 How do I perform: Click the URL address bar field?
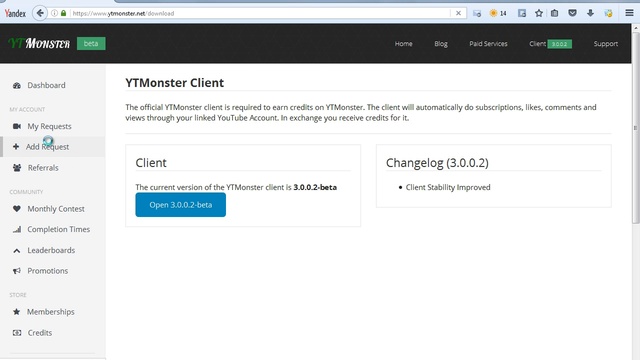pos(261,13)
